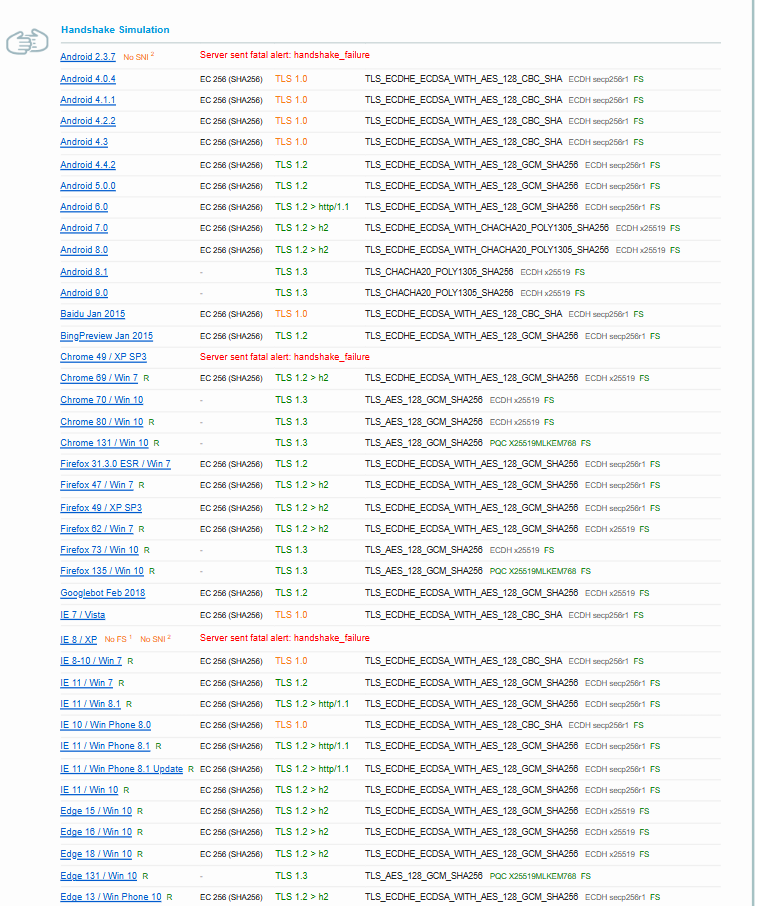Image resolution: width=767 pixels, height=906 pixels.
Task: Open the Firefox 47 / Win 7 link
Action: (97, 485)
